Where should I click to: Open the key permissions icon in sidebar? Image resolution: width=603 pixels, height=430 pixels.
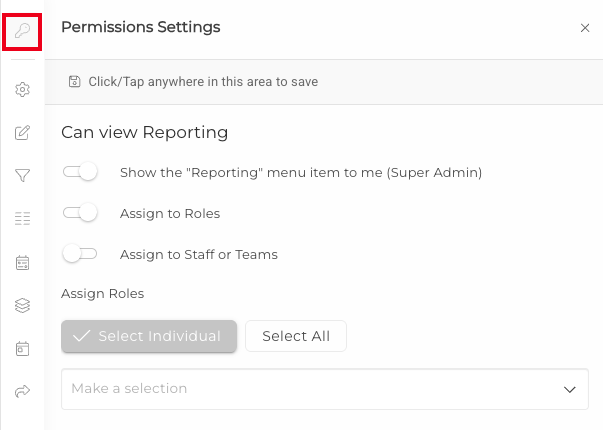pyautogui.click(x=22, y=31)
